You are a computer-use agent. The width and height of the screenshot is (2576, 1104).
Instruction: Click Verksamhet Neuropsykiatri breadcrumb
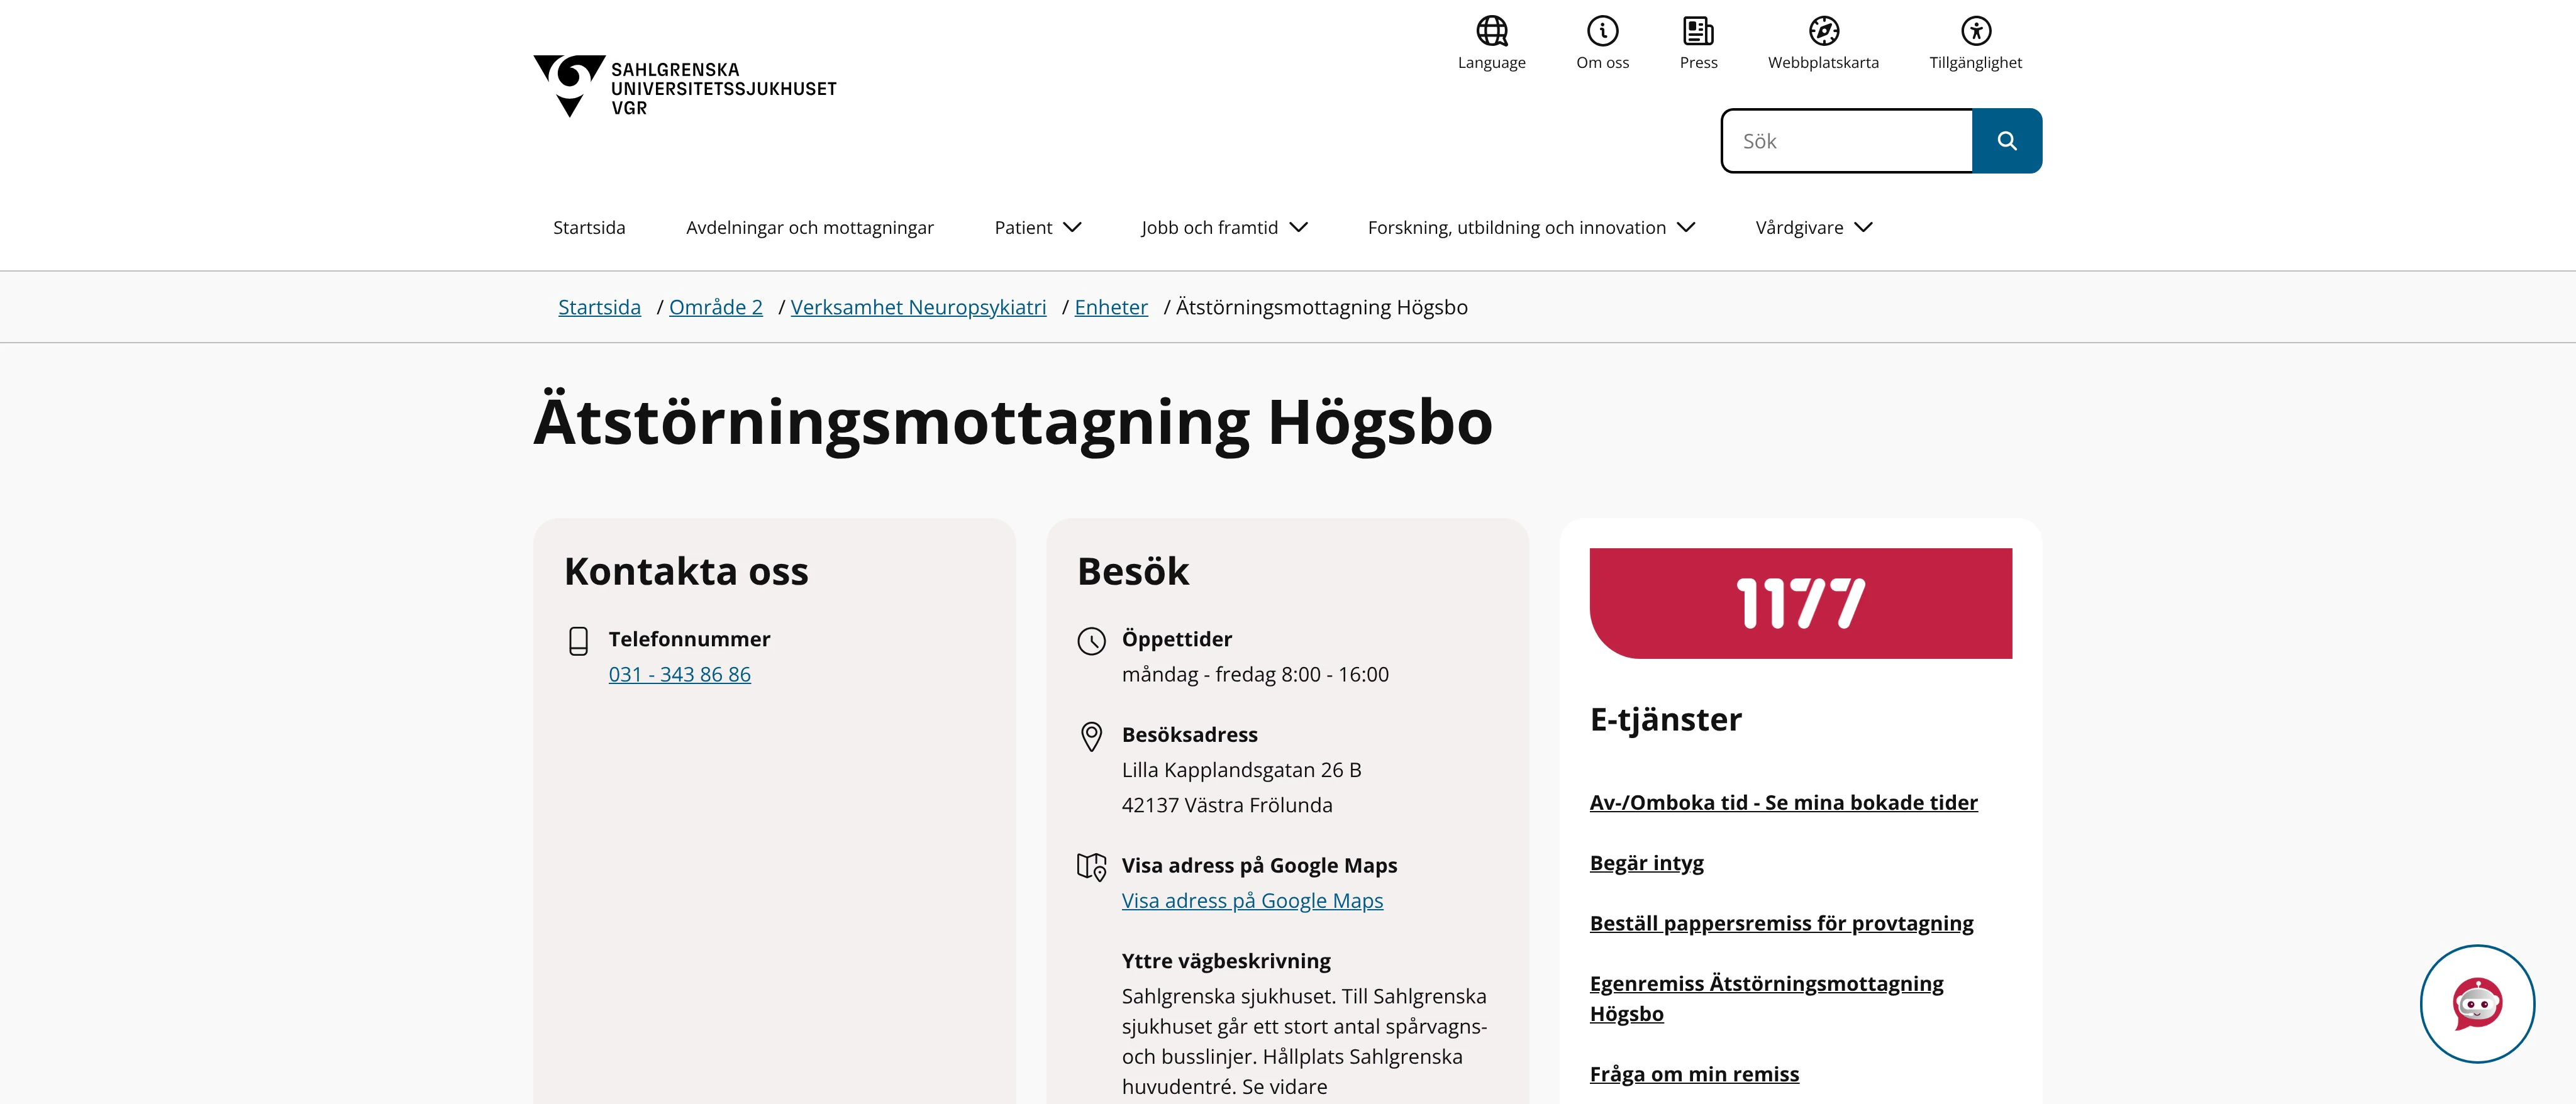coord(918,307)
